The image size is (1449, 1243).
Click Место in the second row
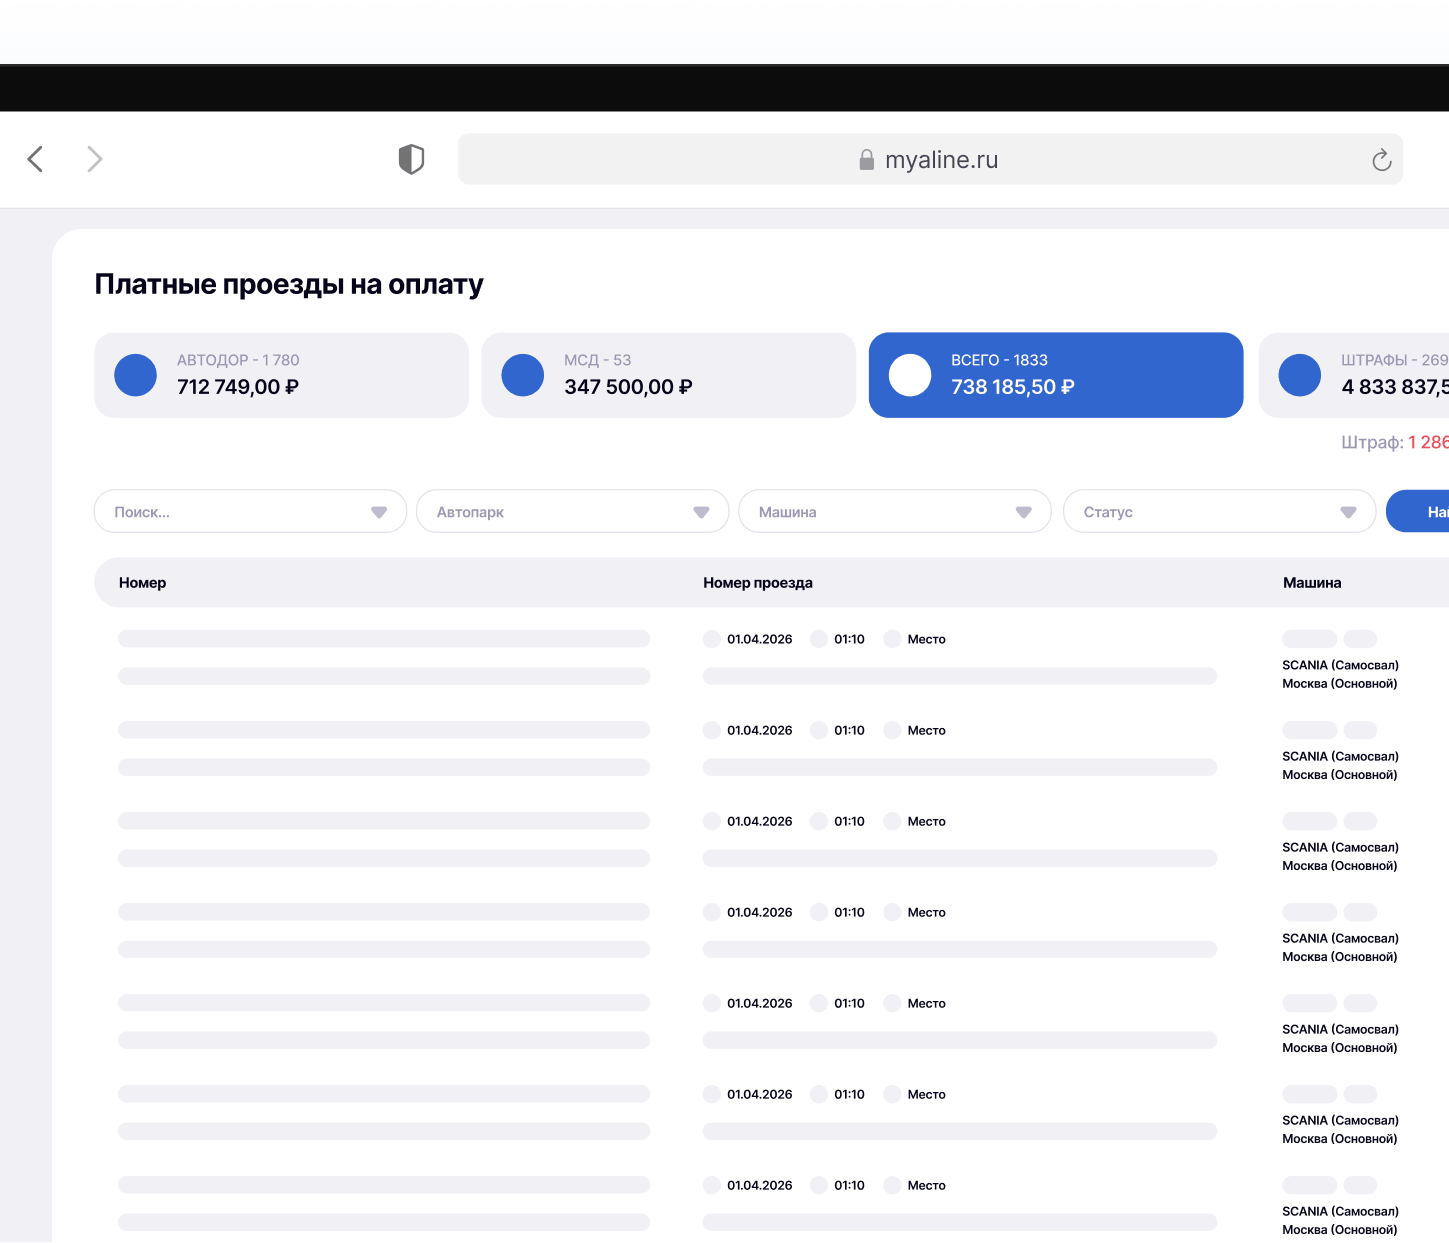[926, 730]
